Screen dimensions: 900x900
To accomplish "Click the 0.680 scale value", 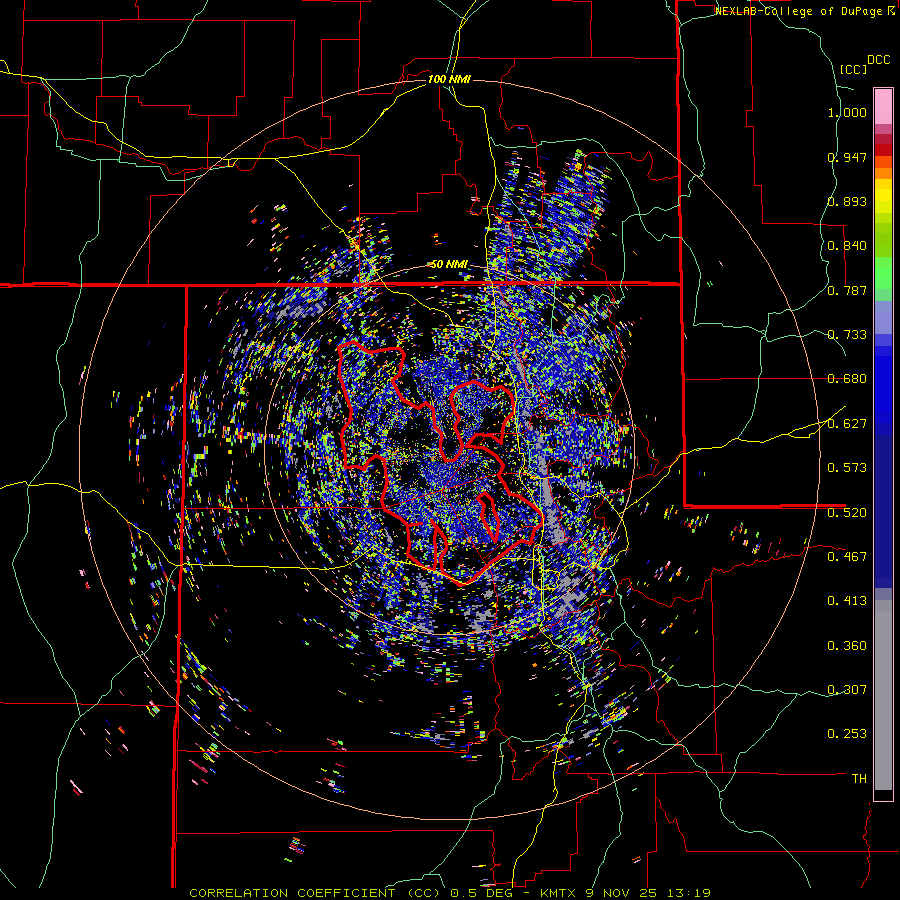I will click(x=847, y=379).
